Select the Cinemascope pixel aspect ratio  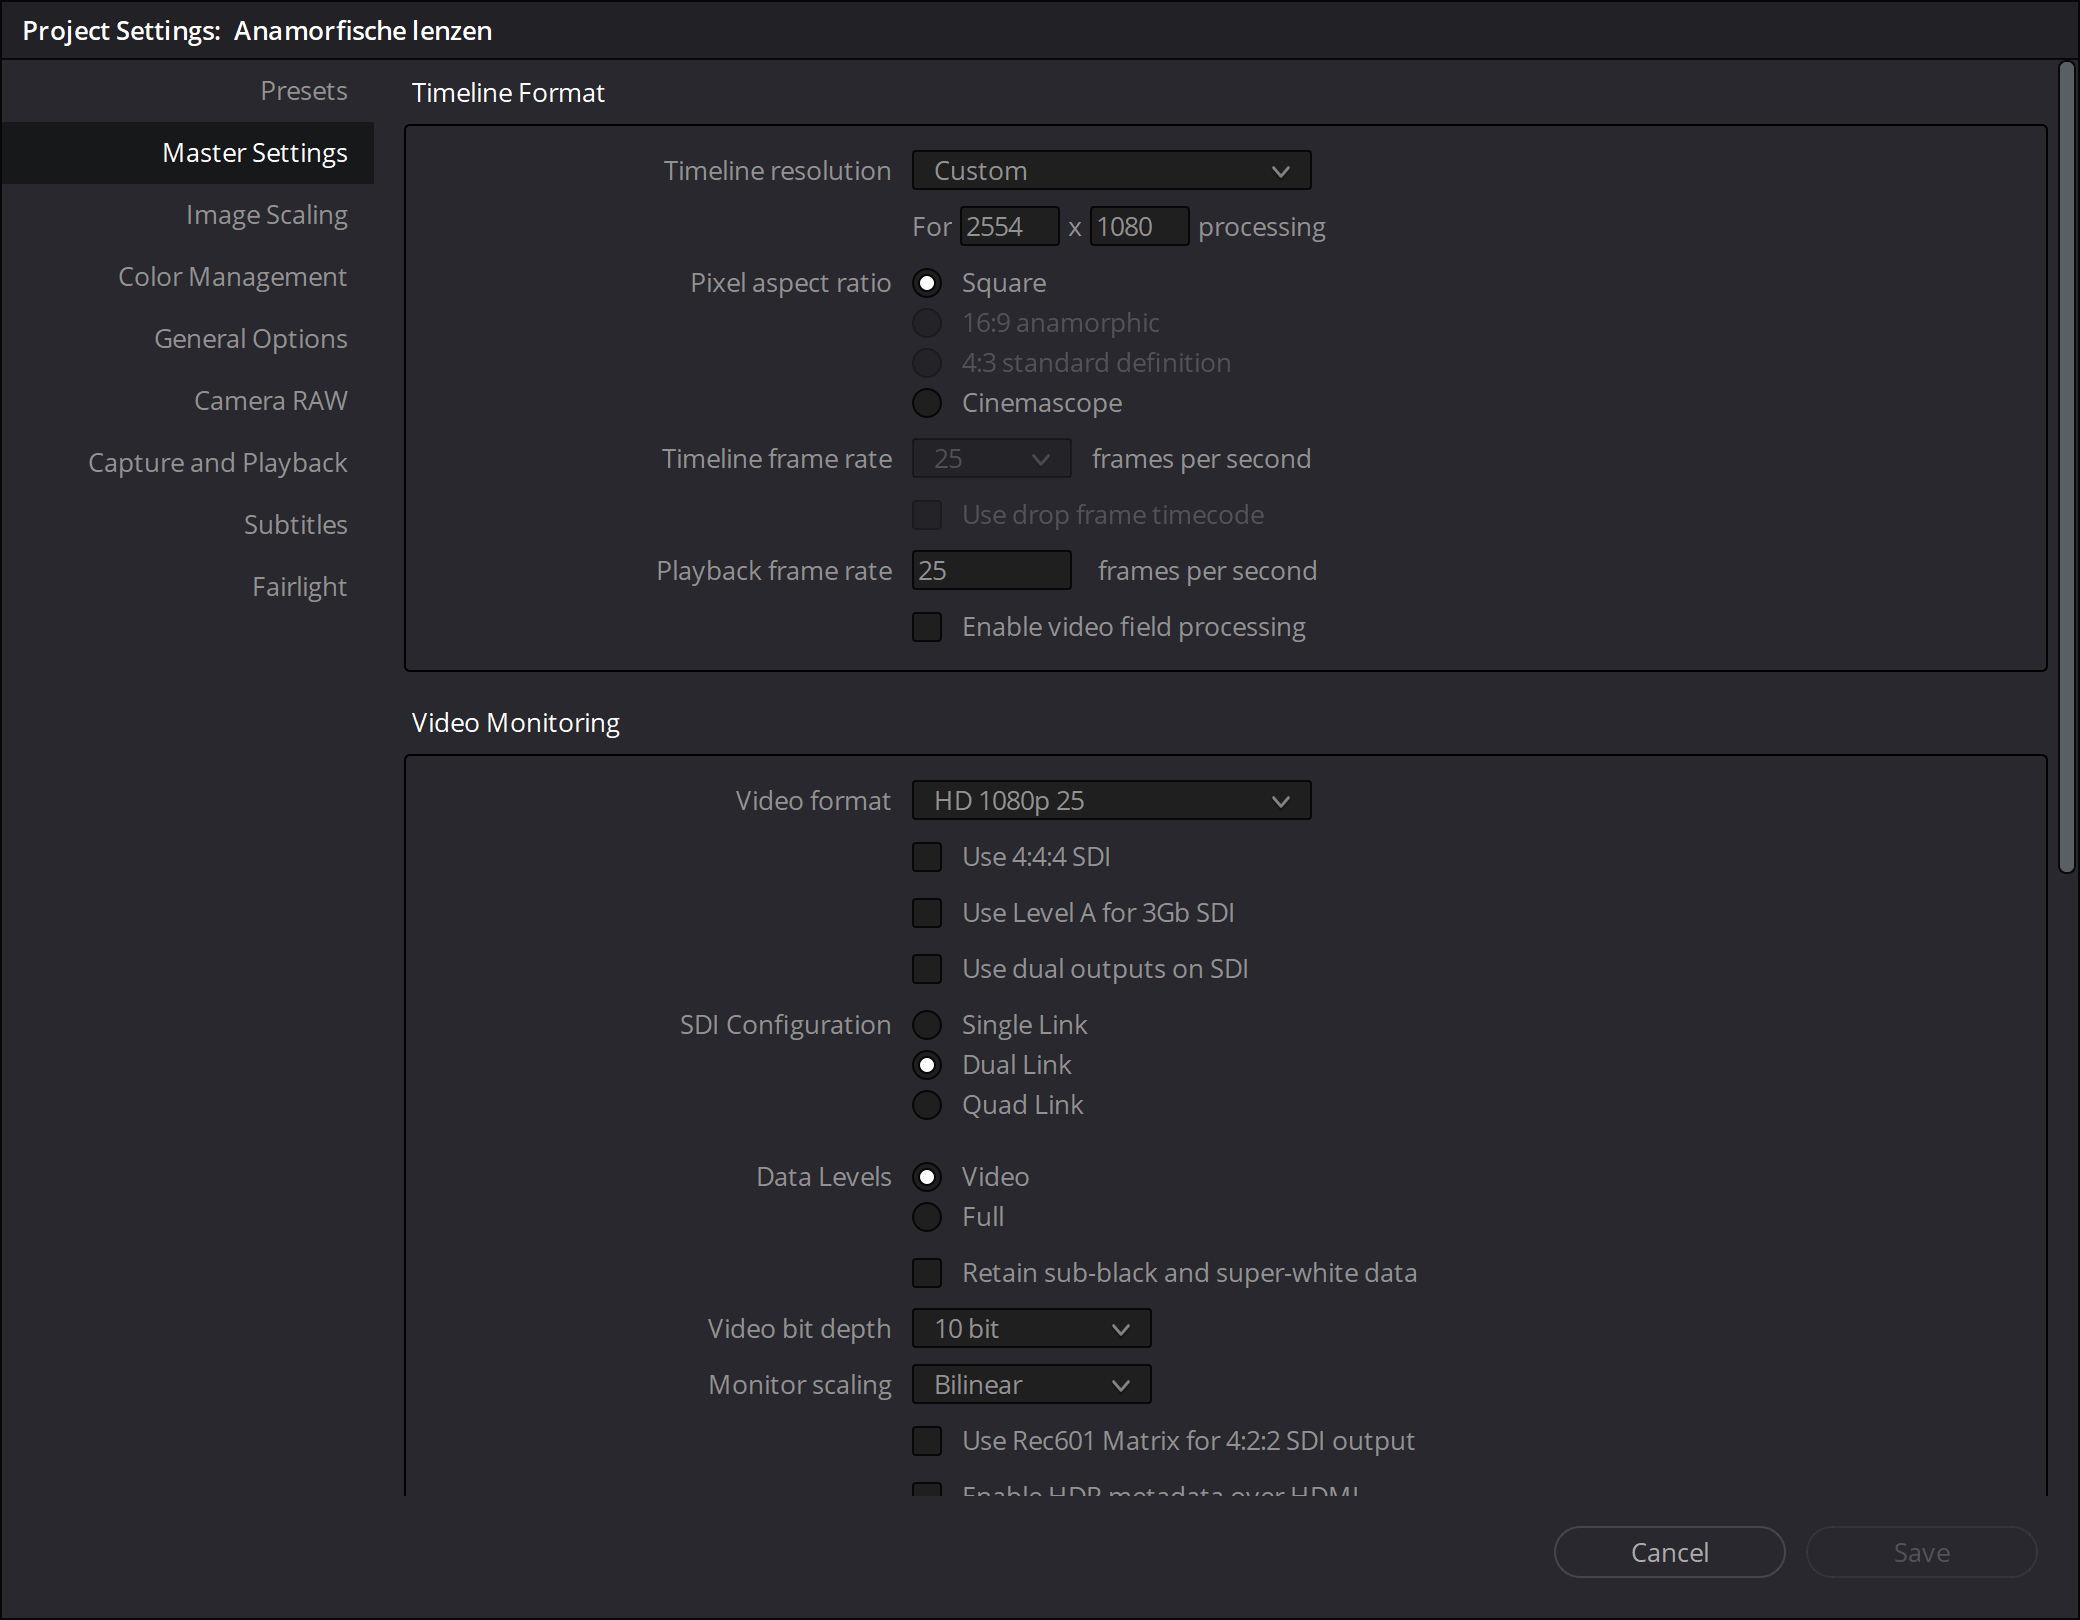click(927, 403)
